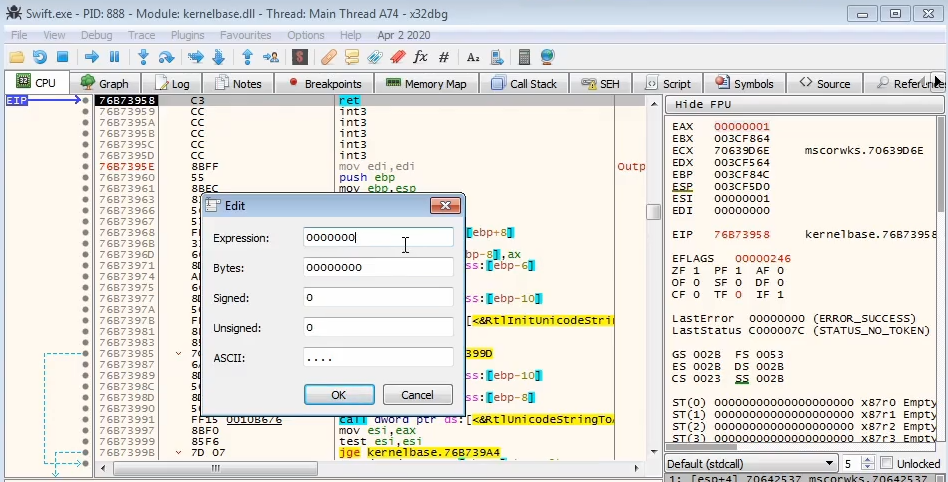Open the Debug menu
This screenshot has width=948, height=482.
[x=96, y=35]
